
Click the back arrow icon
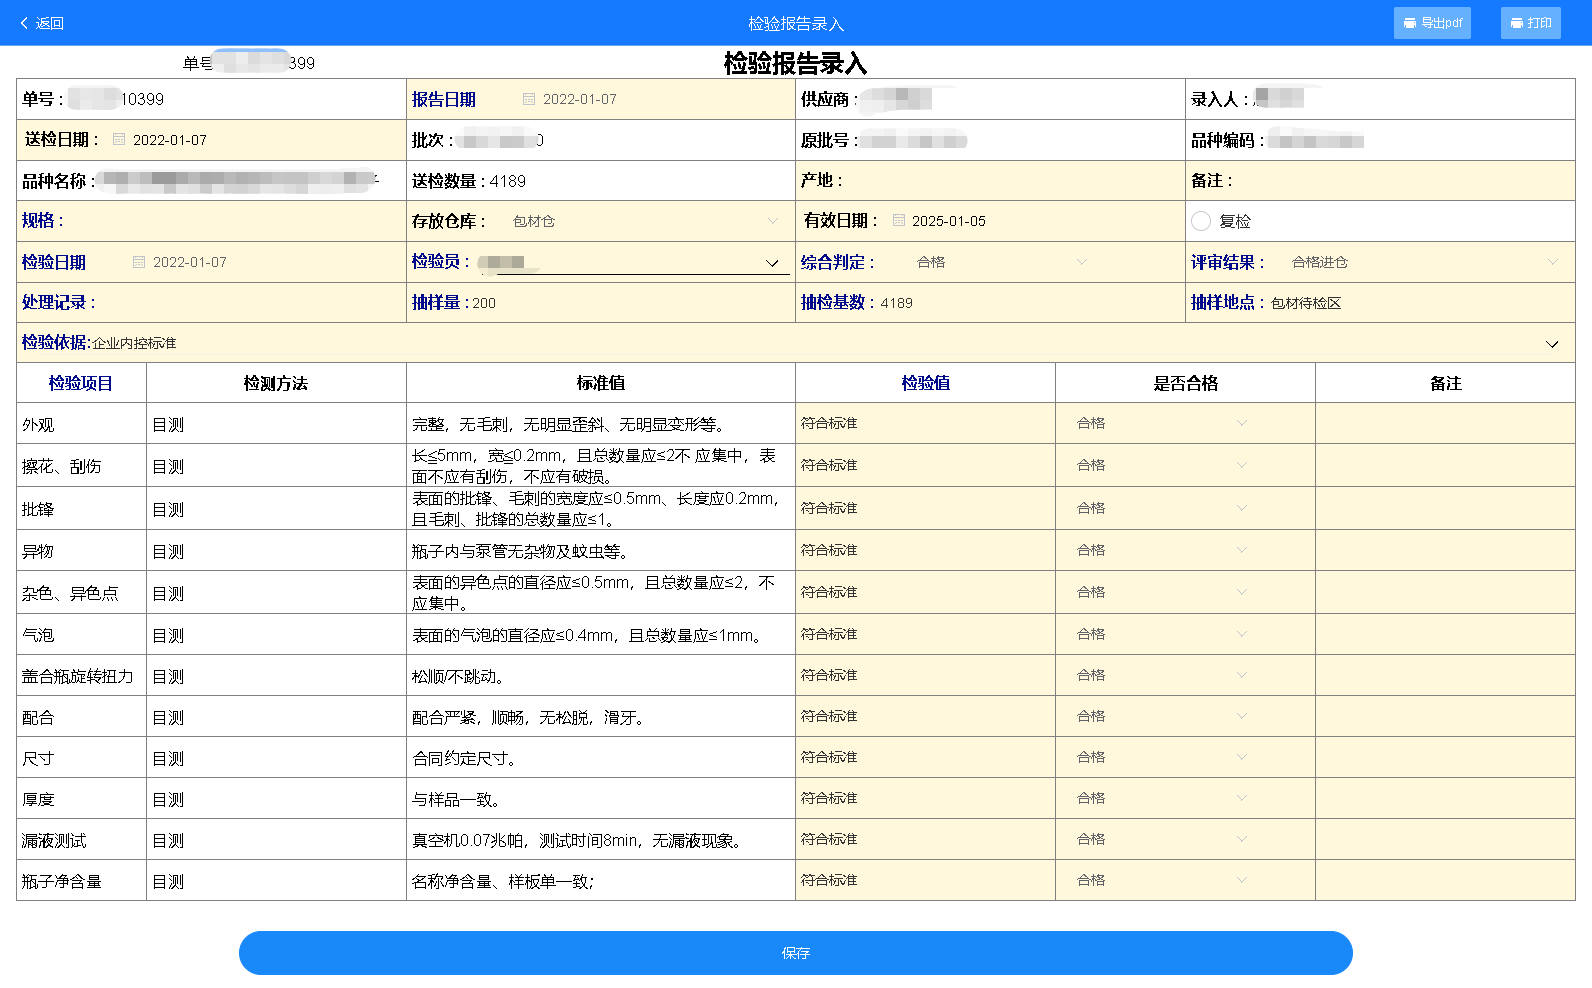(24, 23)
